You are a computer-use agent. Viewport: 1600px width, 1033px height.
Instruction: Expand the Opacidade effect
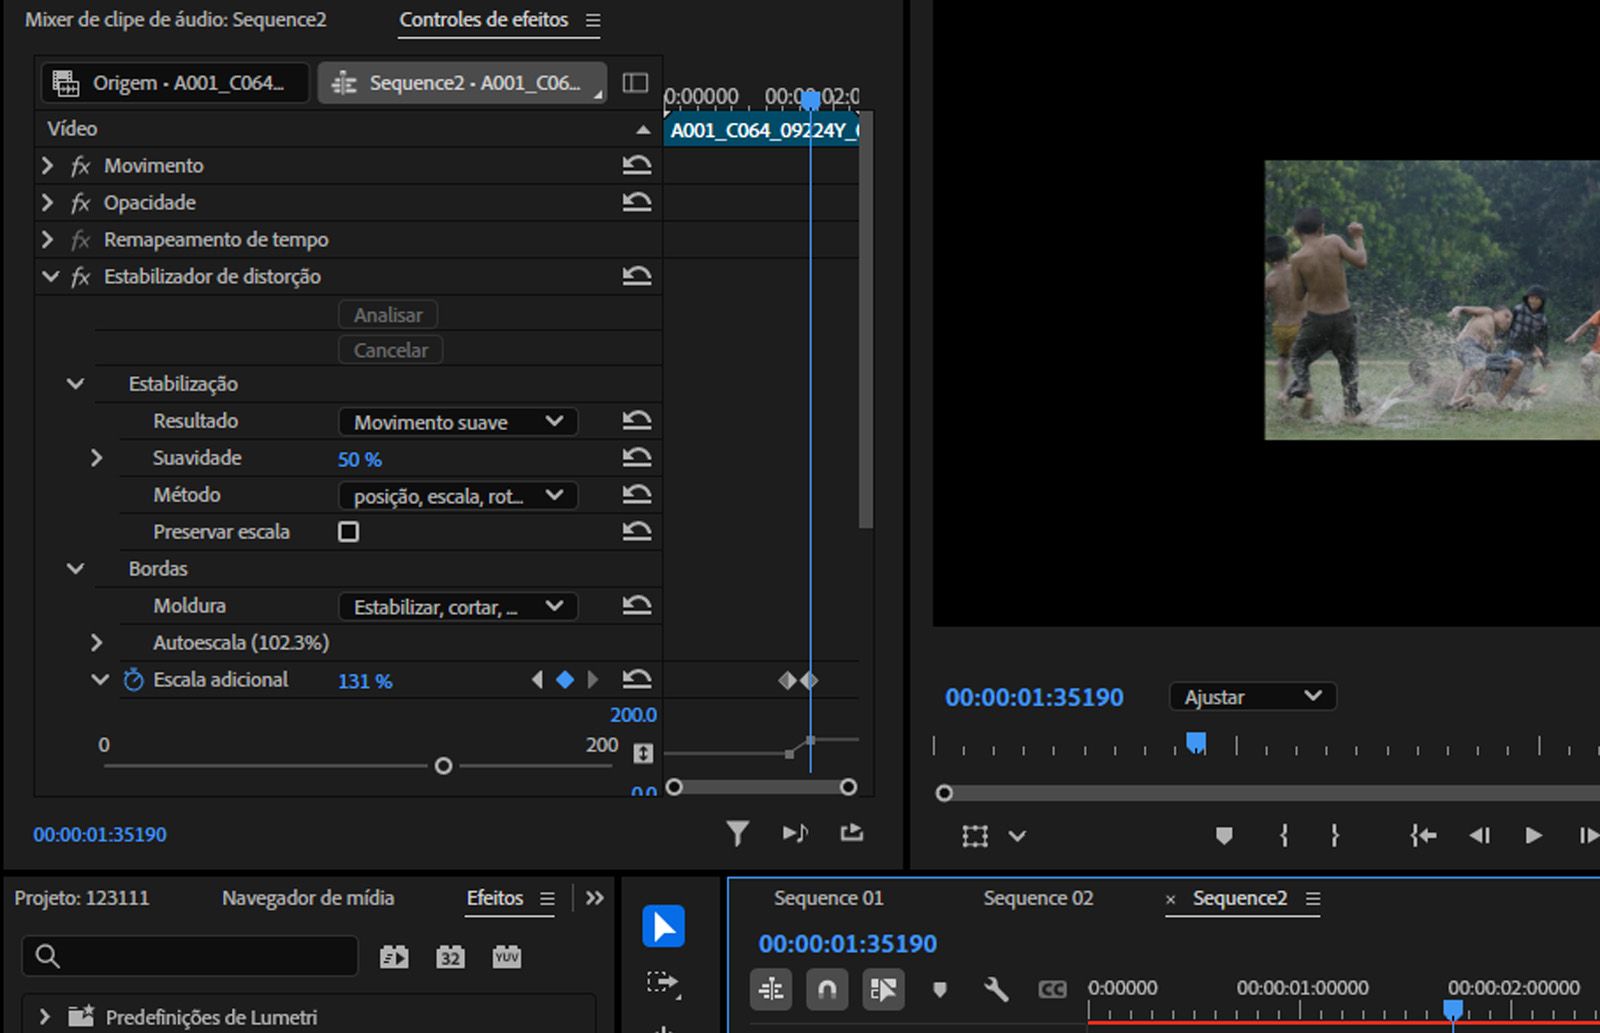point(47,203)
